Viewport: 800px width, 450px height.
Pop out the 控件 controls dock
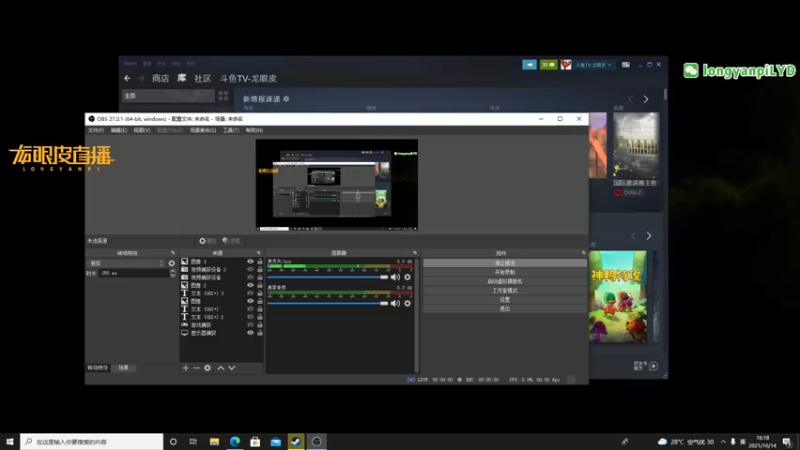[583, 253]
